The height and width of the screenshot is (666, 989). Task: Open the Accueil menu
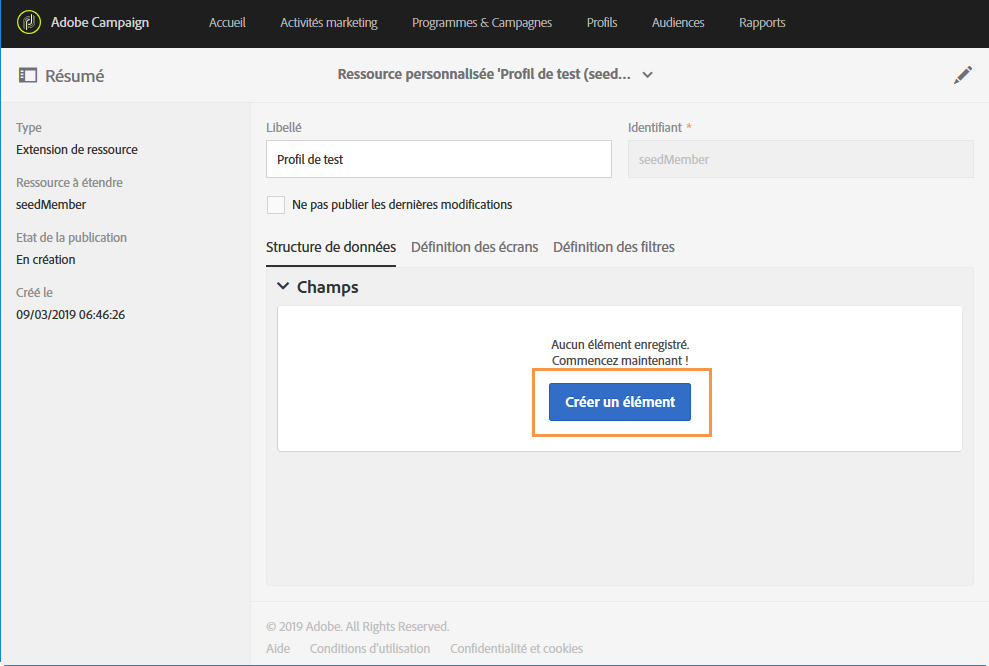(227, 23)
